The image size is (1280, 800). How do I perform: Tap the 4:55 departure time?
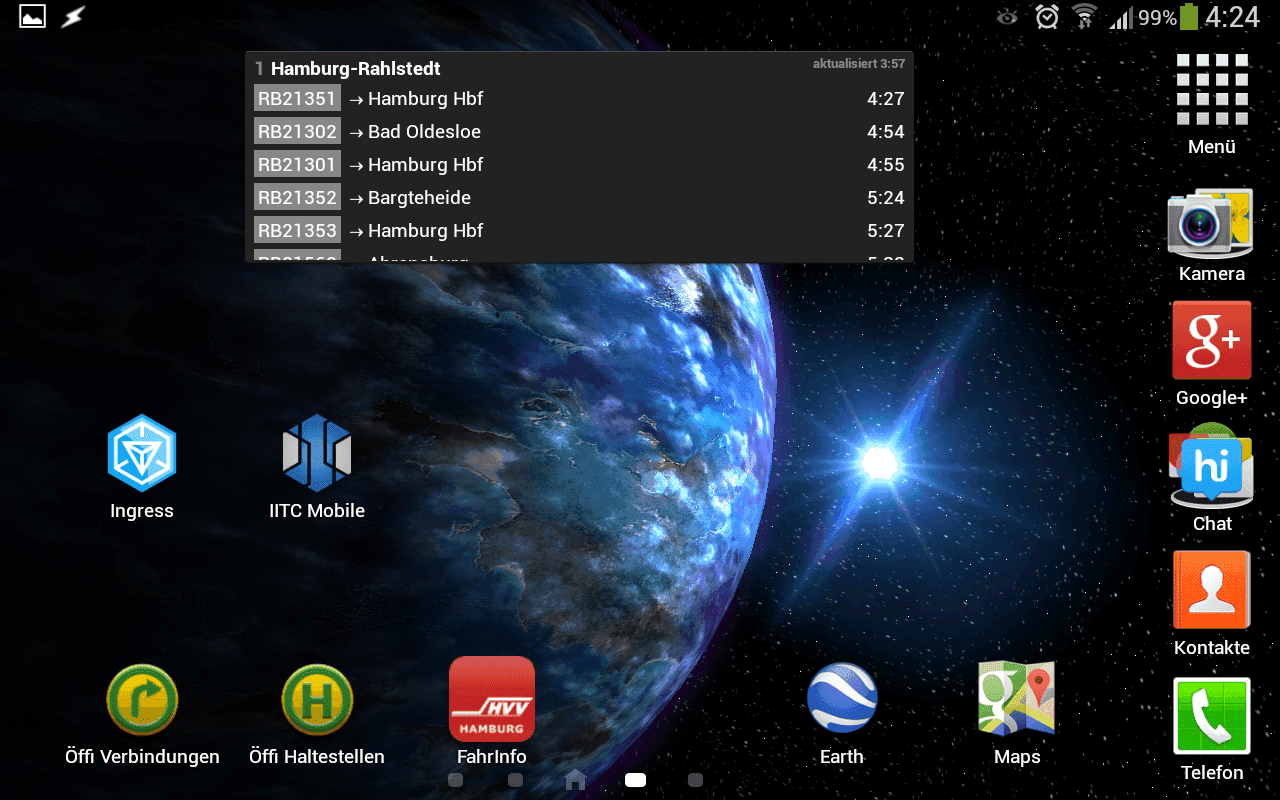point(886,165)
